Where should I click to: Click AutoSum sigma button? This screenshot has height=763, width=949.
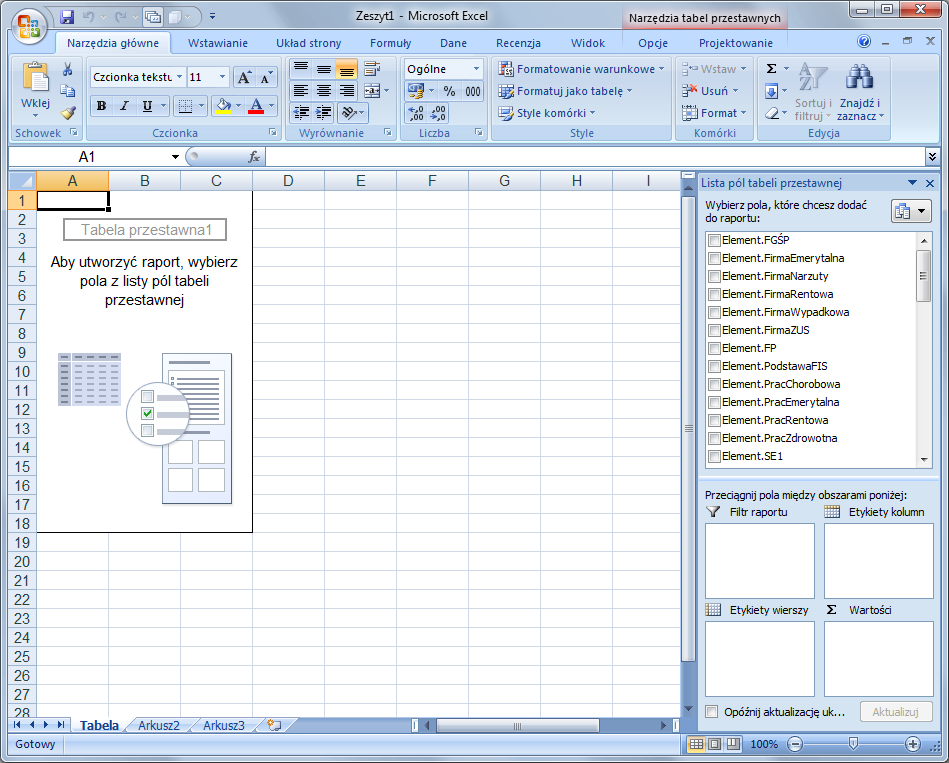tap(772, 68)
